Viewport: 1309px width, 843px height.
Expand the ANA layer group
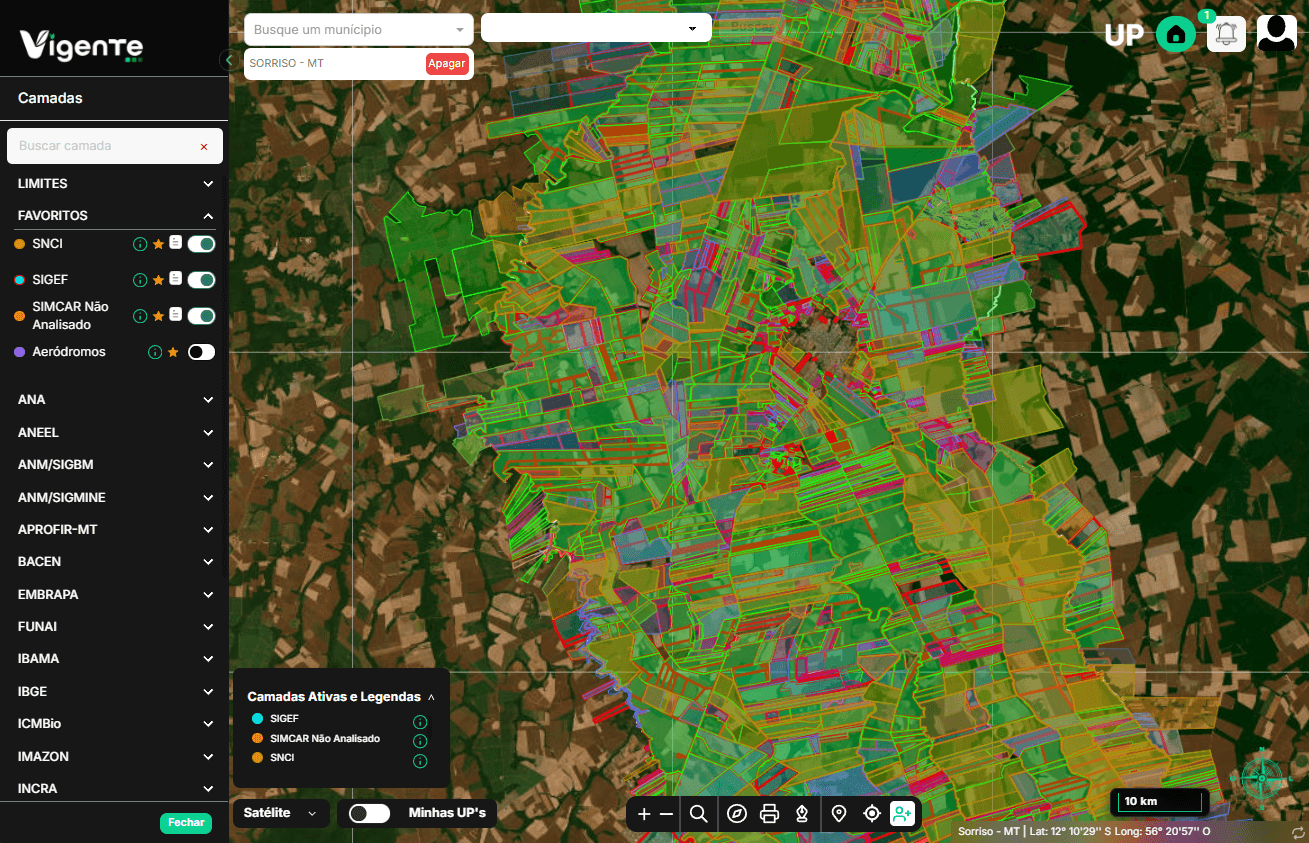click(x=114, y=400)
